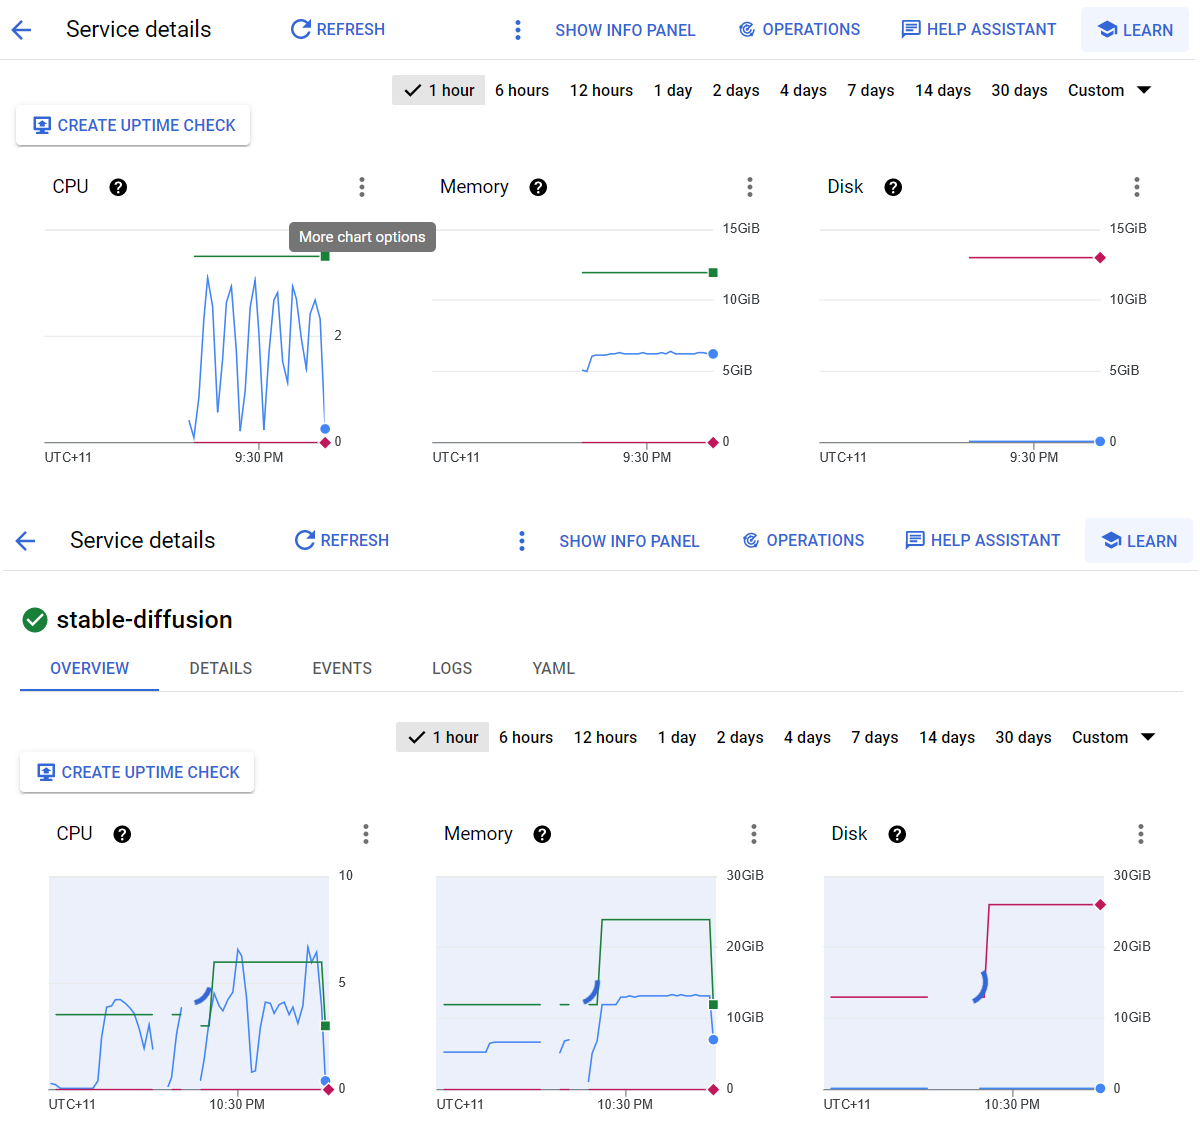Open lower HELP ASSISTANT
Viewport: 1200px width, 1148px height.
pyautogui.click(x=983, y=541)
